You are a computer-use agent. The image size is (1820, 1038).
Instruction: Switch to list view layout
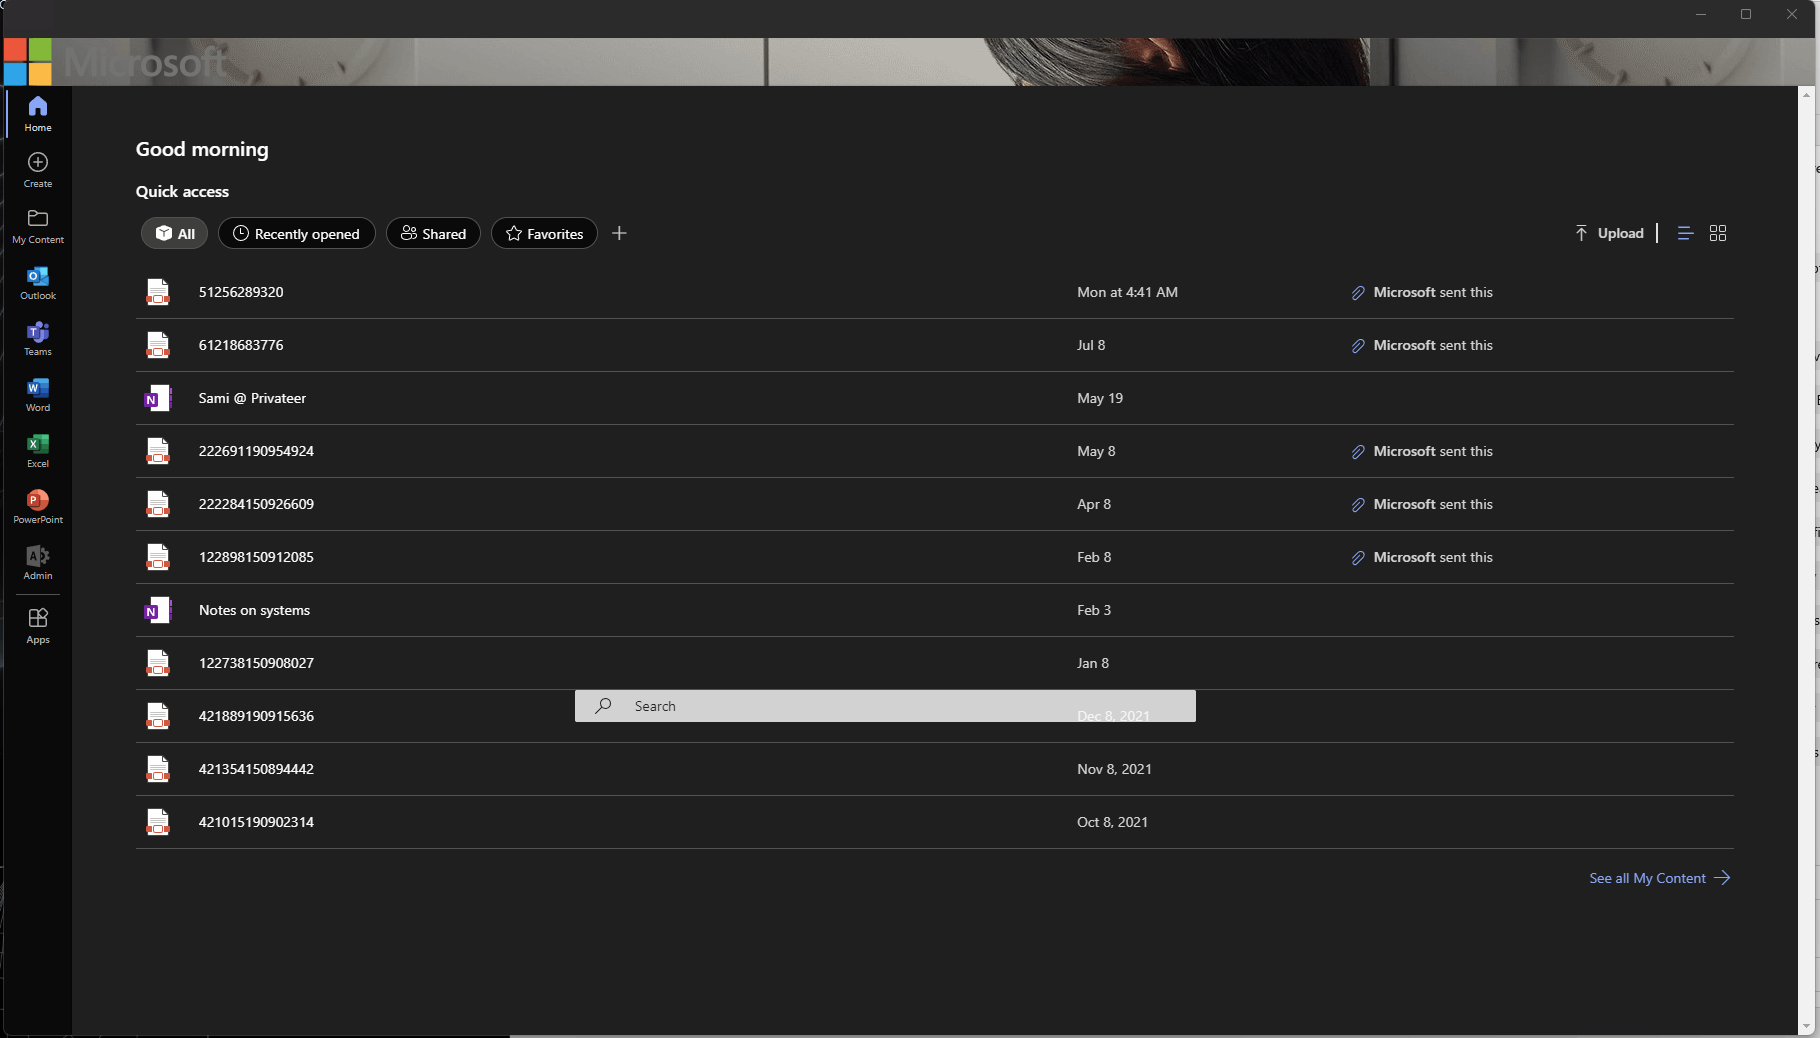1685,233
